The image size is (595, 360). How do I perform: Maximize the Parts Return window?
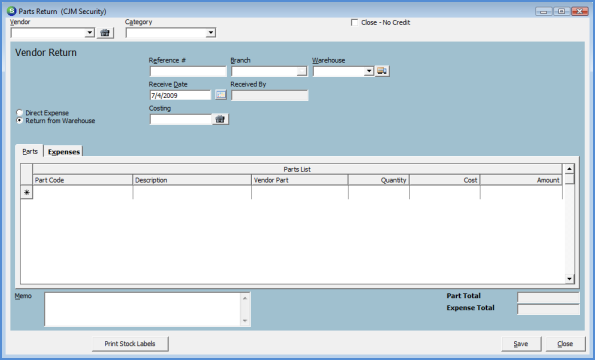coord(562,11)
